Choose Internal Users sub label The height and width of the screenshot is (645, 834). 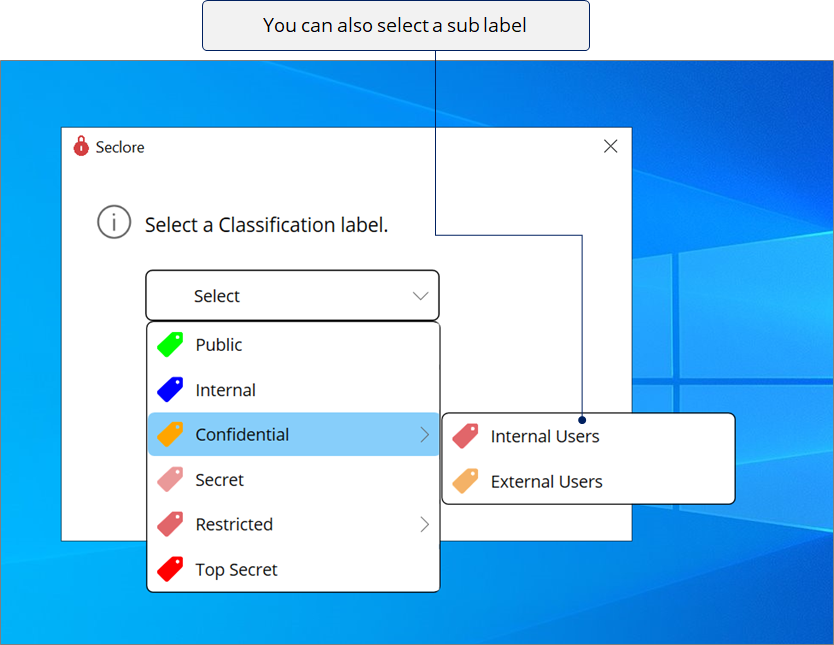click(544, 434)
